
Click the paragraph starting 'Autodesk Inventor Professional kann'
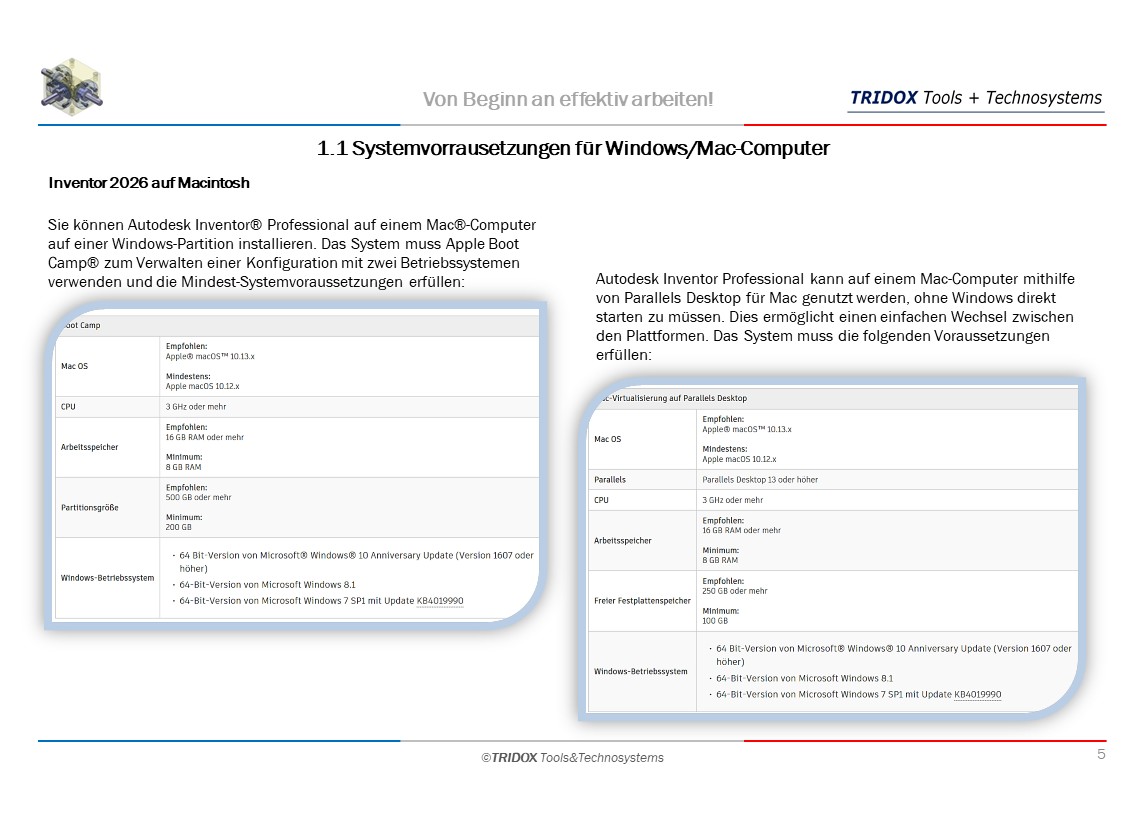(835, 317)
